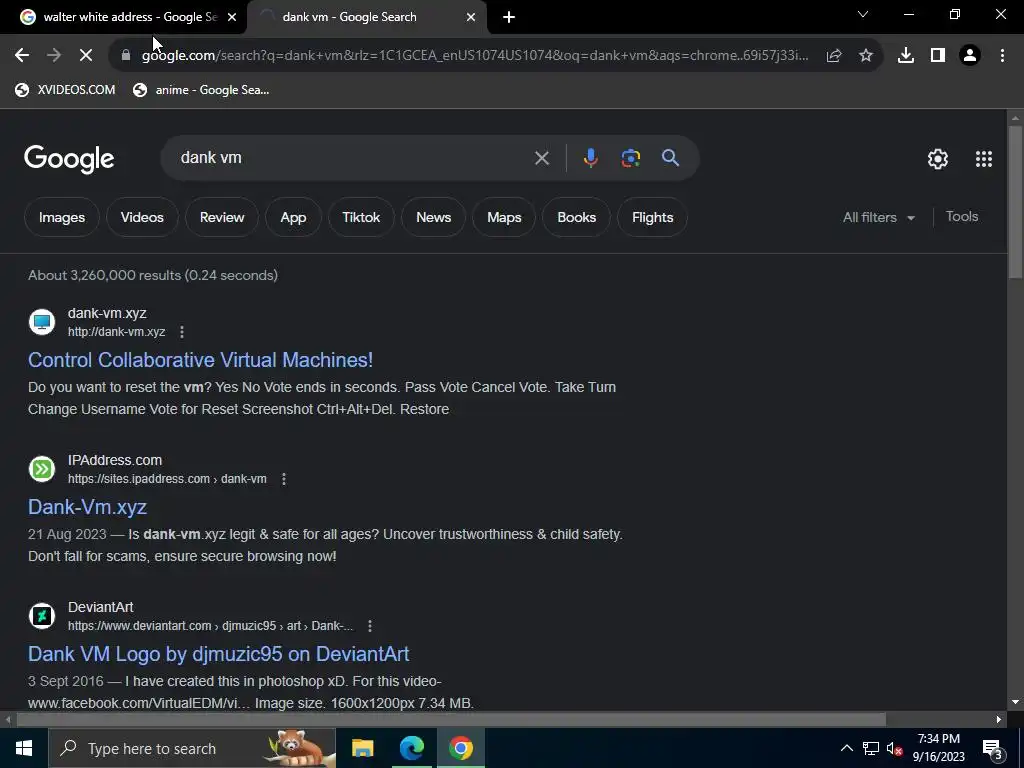This screenshot has width=1024, height=768.
Task: Switch to News results
Action: [434, 217]
